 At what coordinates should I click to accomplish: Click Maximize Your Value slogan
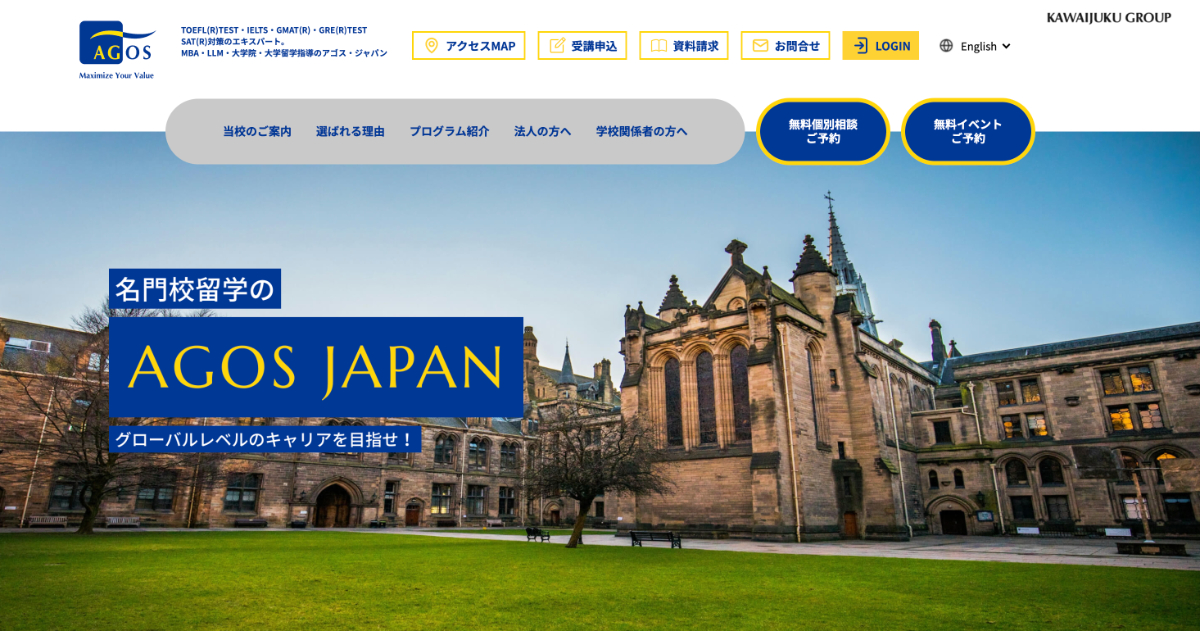tap(117, 75)
